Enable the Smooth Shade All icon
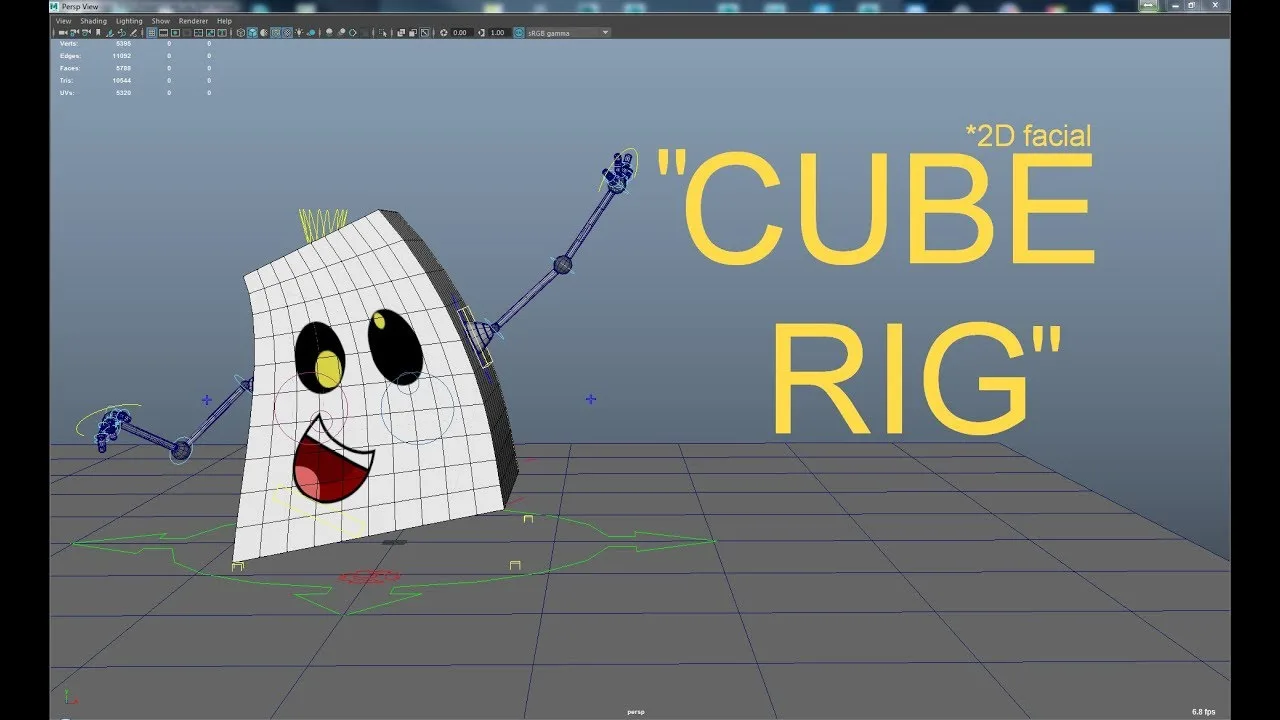This screenshot has height=720, width=1280. [251, 32]
